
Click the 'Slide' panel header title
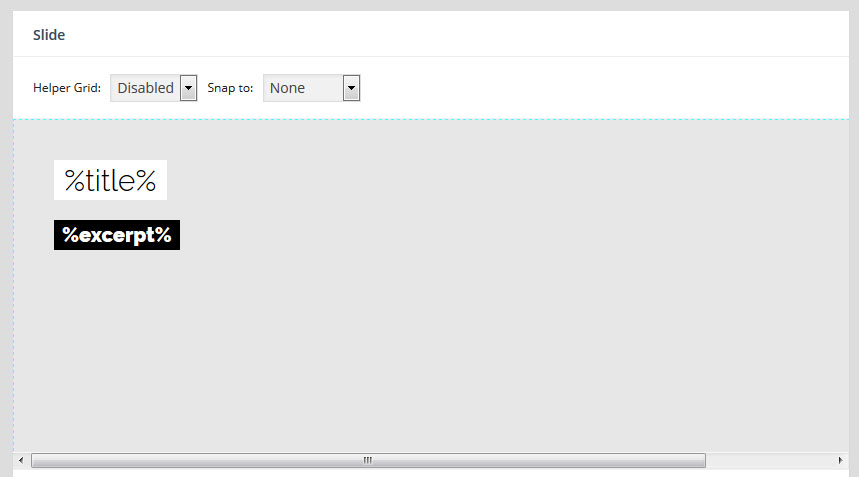[49, 35]
